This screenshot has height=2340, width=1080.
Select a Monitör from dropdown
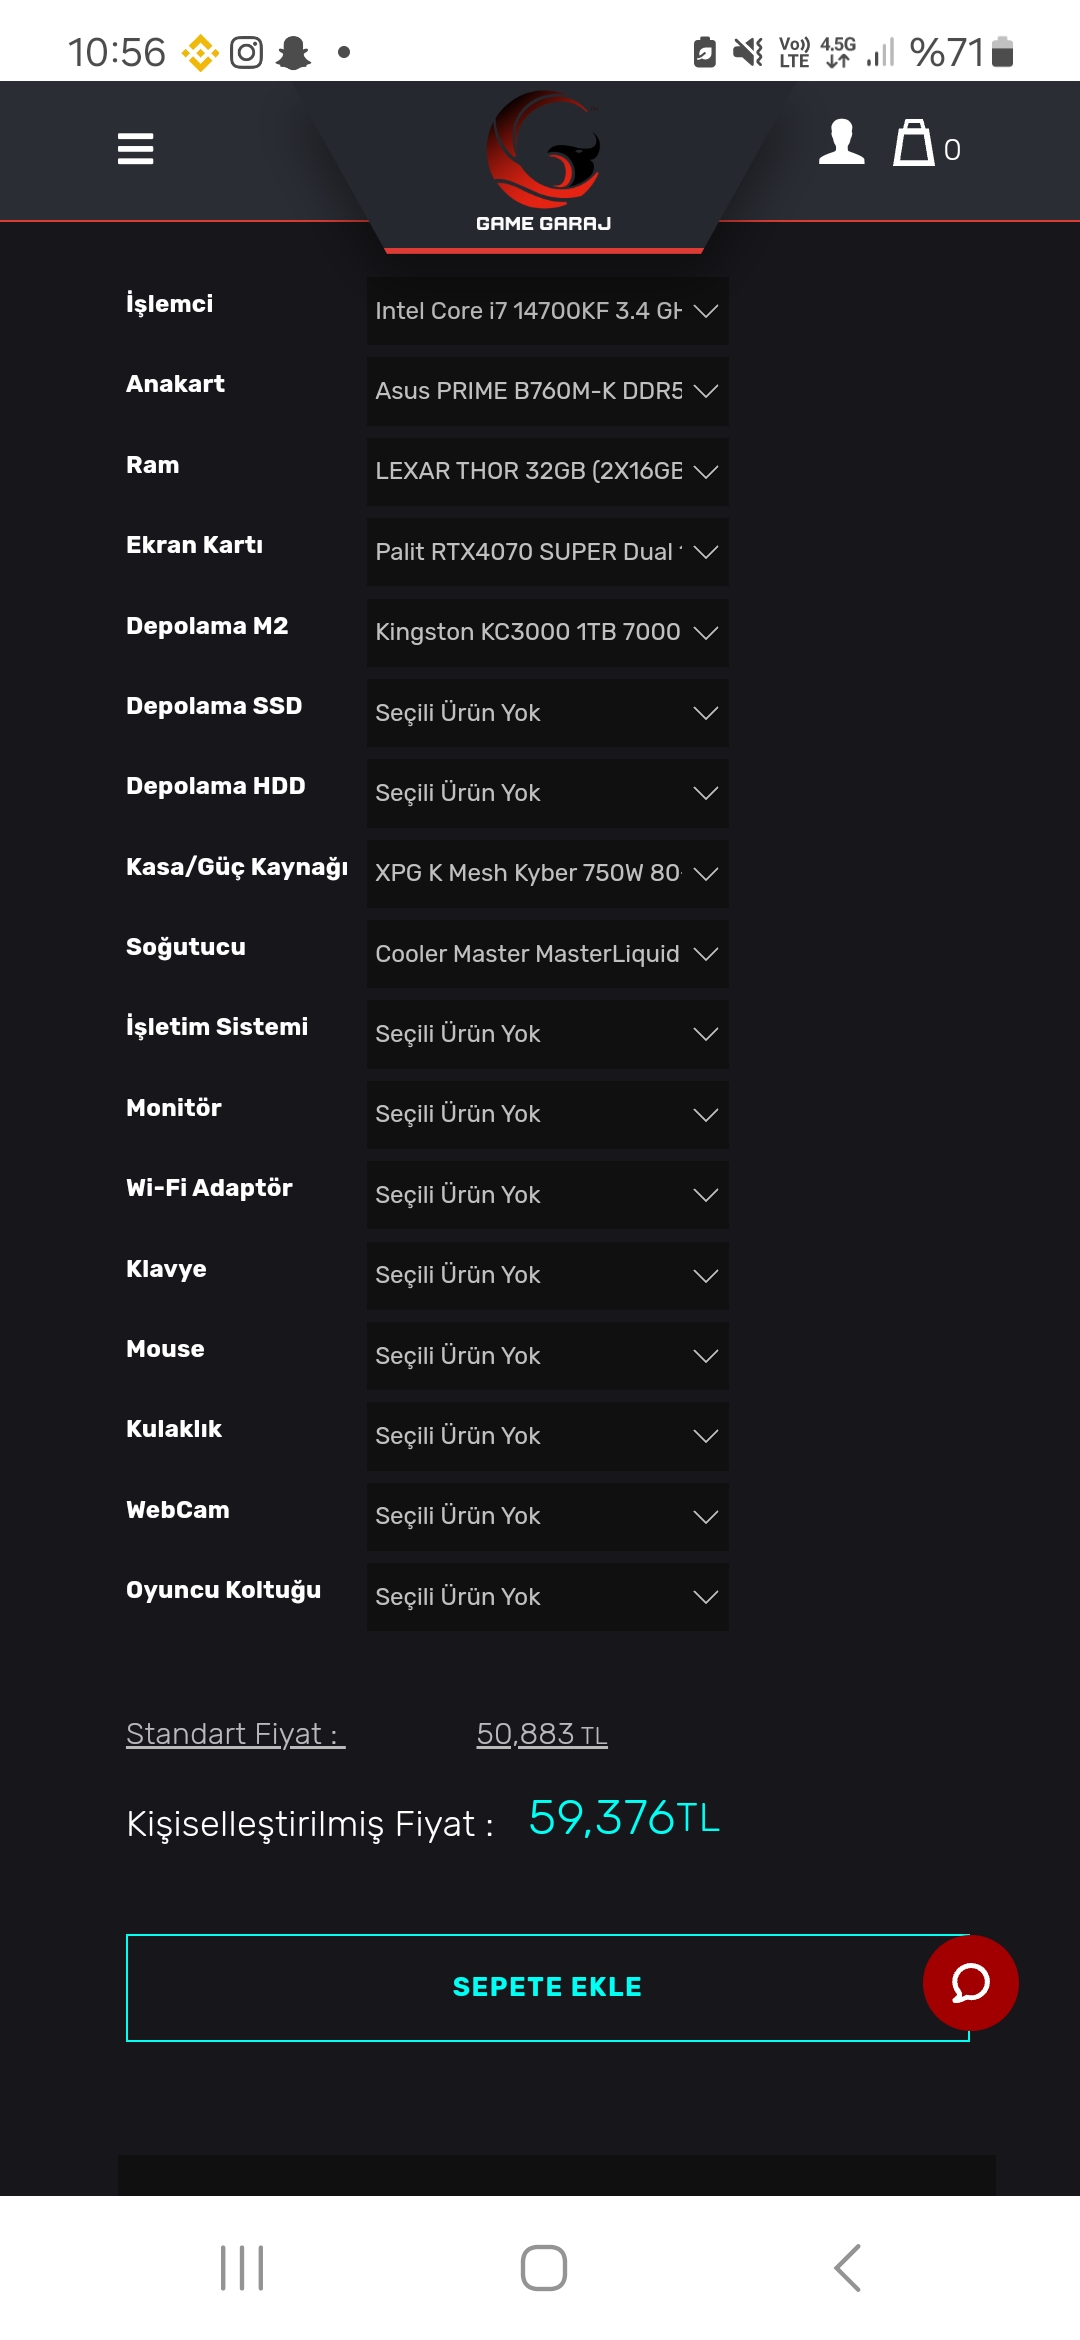[x=547, y=1114]
